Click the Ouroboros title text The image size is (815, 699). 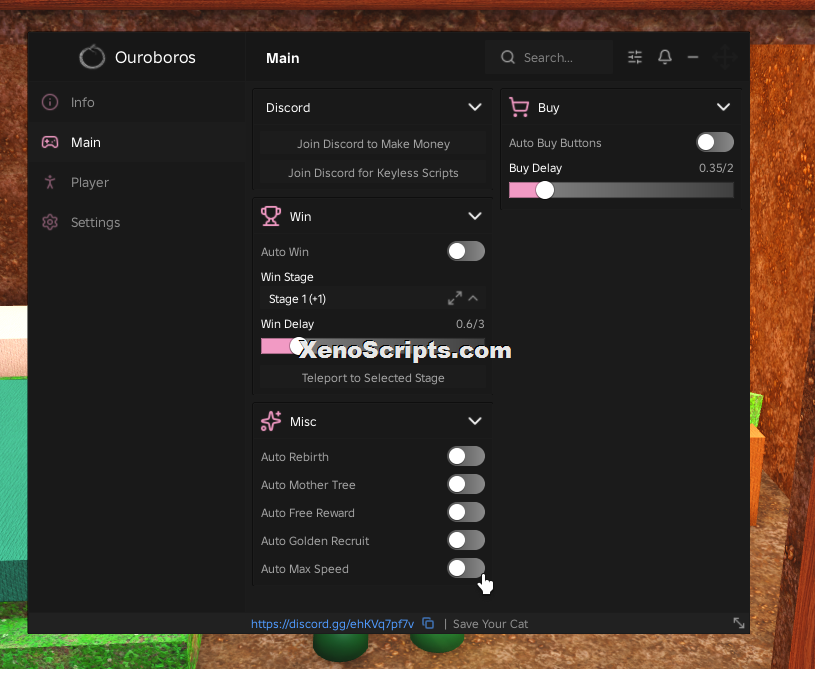click(x=155, y=57)
